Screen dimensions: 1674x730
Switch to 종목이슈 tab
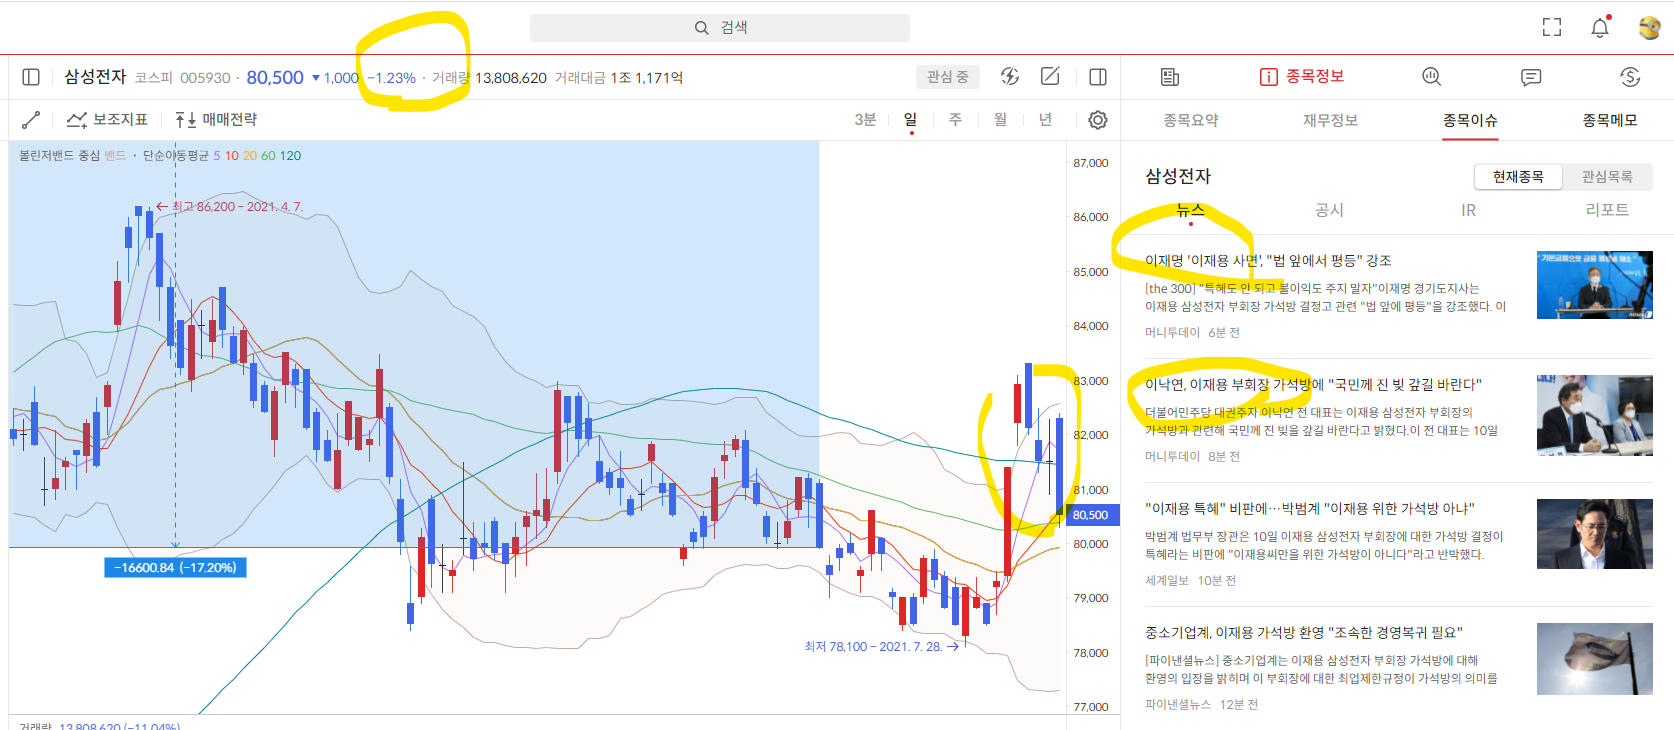pos(1470,120)
